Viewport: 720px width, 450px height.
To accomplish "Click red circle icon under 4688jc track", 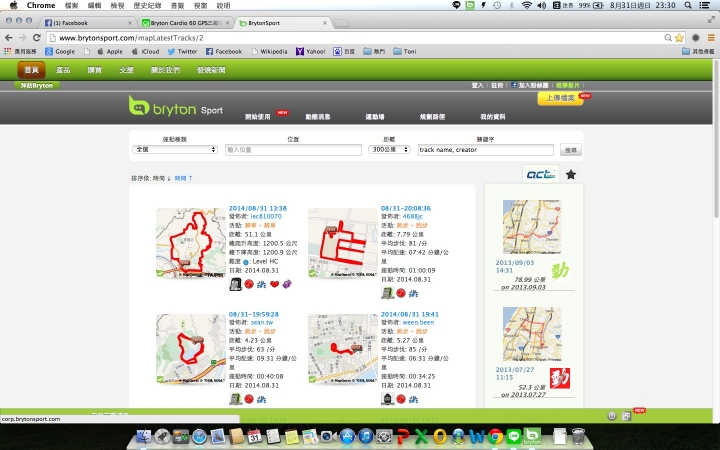I will coord(401,293).
